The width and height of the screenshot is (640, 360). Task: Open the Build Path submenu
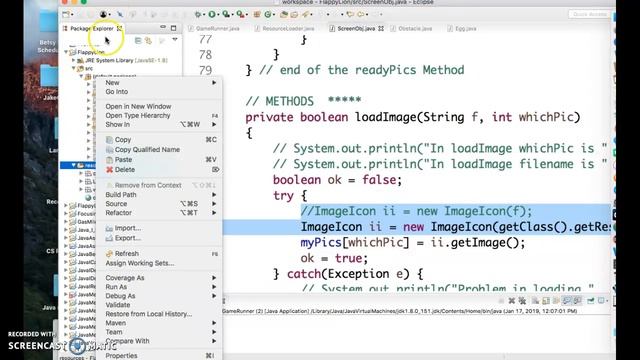[x=160, y=195]
